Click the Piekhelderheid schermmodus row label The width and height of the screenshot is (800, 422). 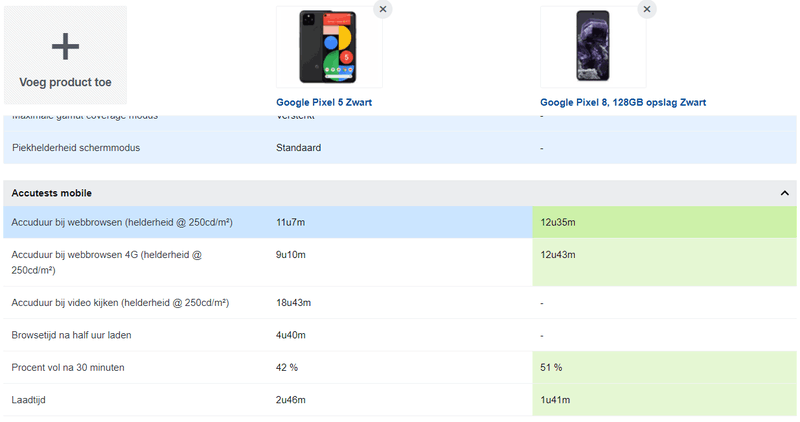tap(76, 148)
